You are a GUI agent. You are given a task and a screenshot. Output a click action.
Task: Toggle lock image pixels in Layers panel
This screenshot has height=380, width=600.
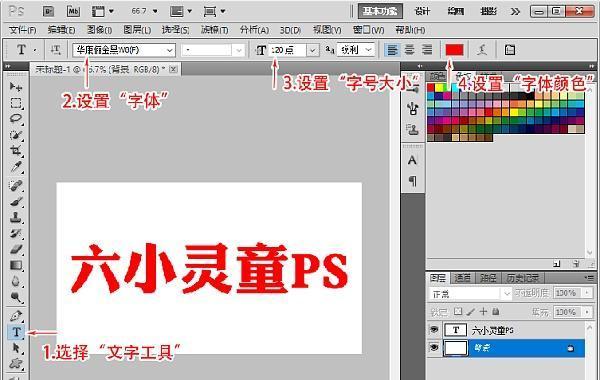click(x=471, y=312)
